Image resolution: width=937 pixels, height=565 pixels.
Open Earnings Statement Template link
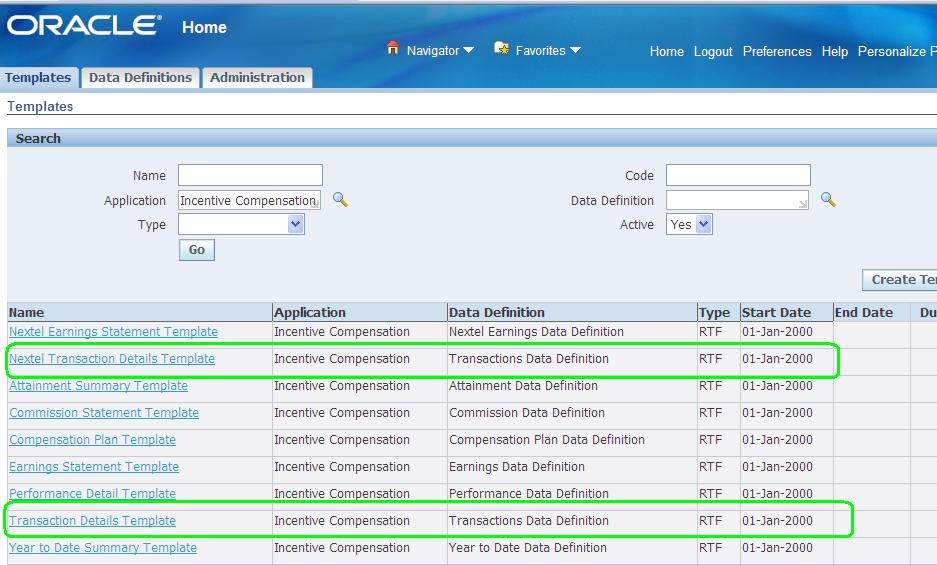94,466
